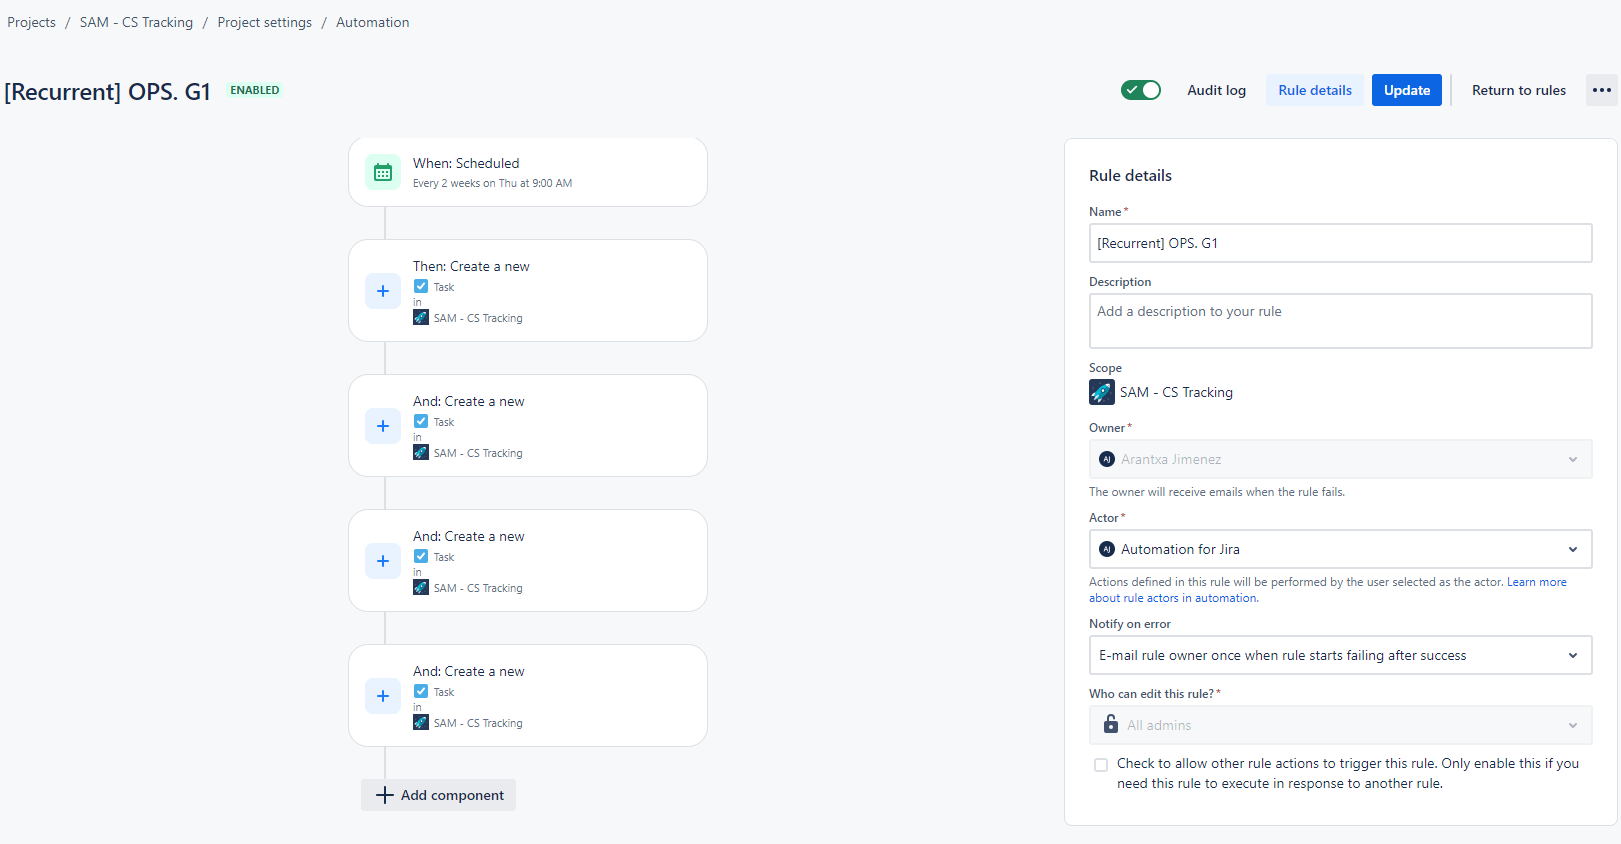Viewport: 1621px width, 844px height.
Task: Click the Add component button
Action: pos(439,795)
